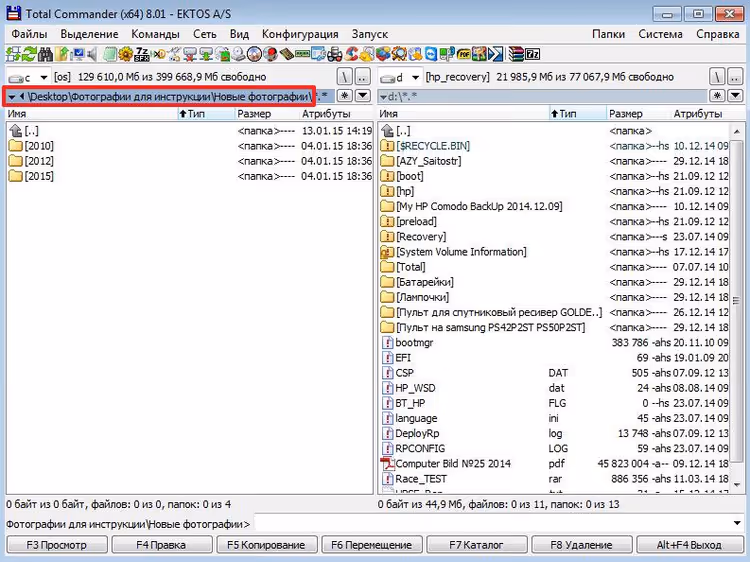The height and width of the screenshot is (562, 750).
Task: Open the Конфигурация menu
Action: (300, 34)
